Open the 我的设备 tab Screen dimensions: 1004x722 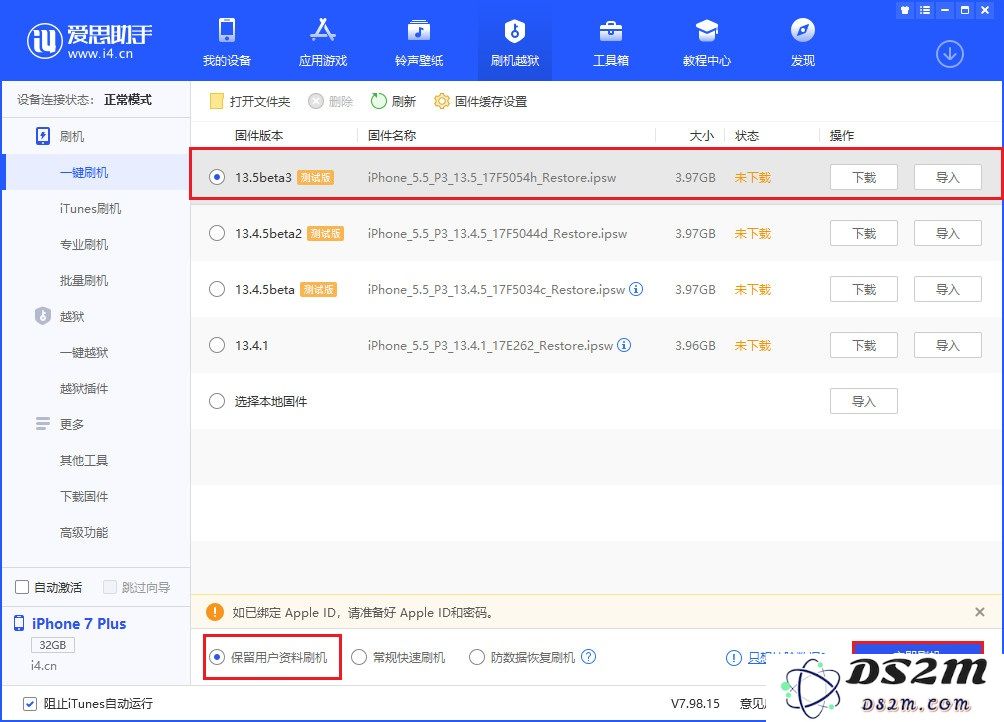[227, 42]
